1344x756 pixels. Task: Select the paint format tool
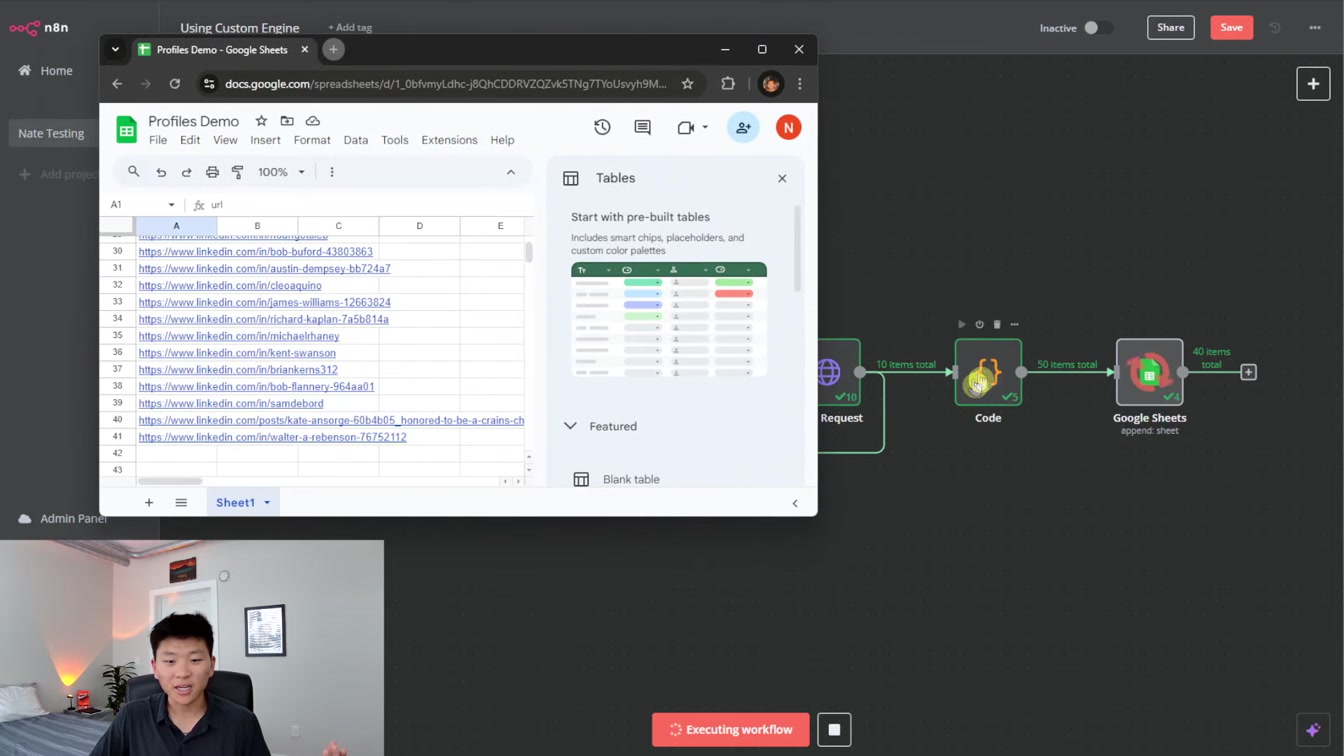237,172
